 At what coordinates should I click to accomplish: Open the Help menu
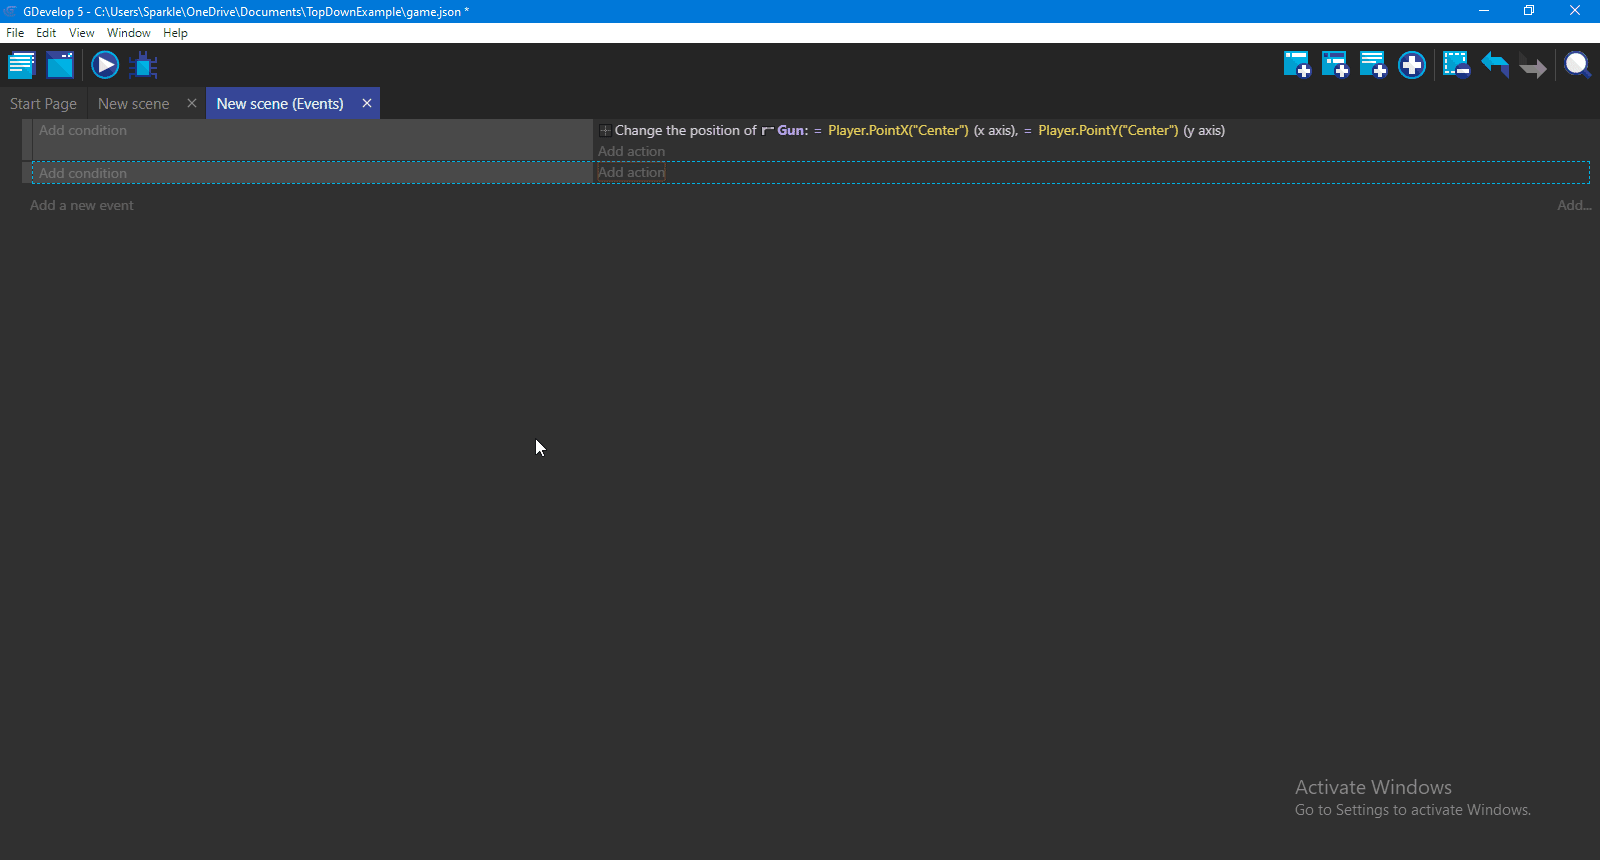point(175,33)
